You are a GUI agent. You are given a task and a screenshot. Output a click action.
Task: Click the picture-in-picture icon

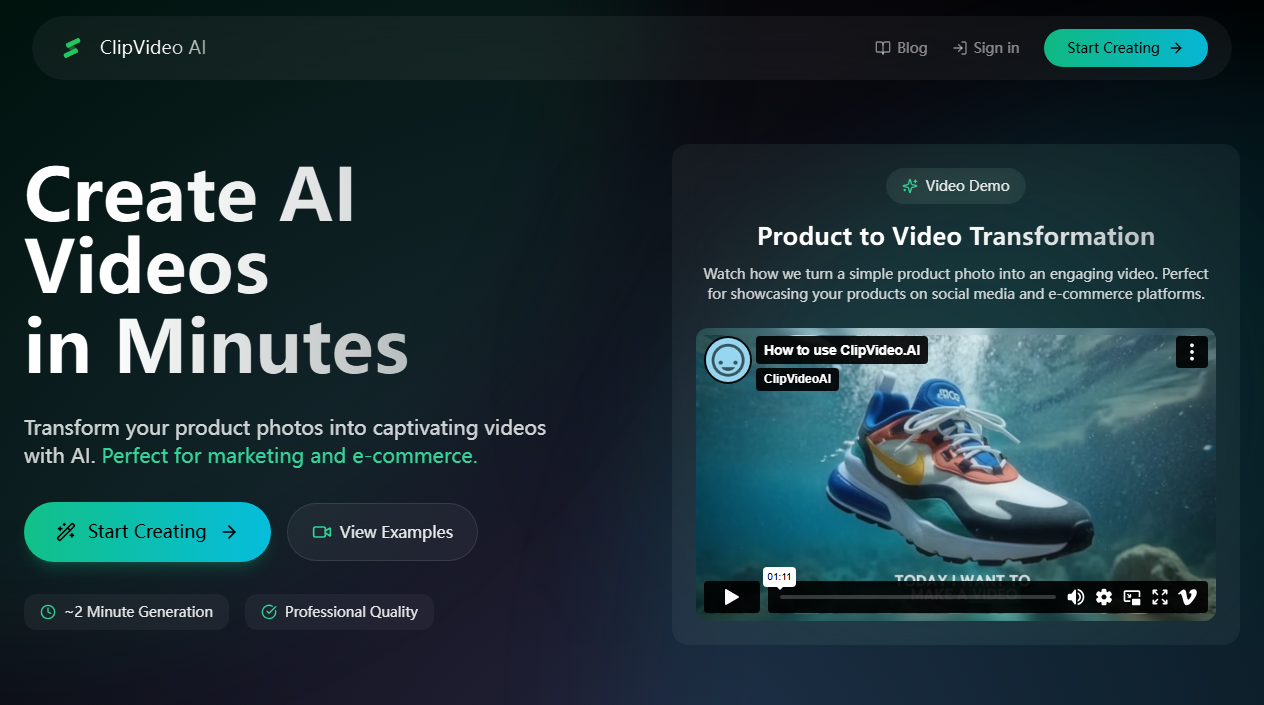[x=1131, y=597]
